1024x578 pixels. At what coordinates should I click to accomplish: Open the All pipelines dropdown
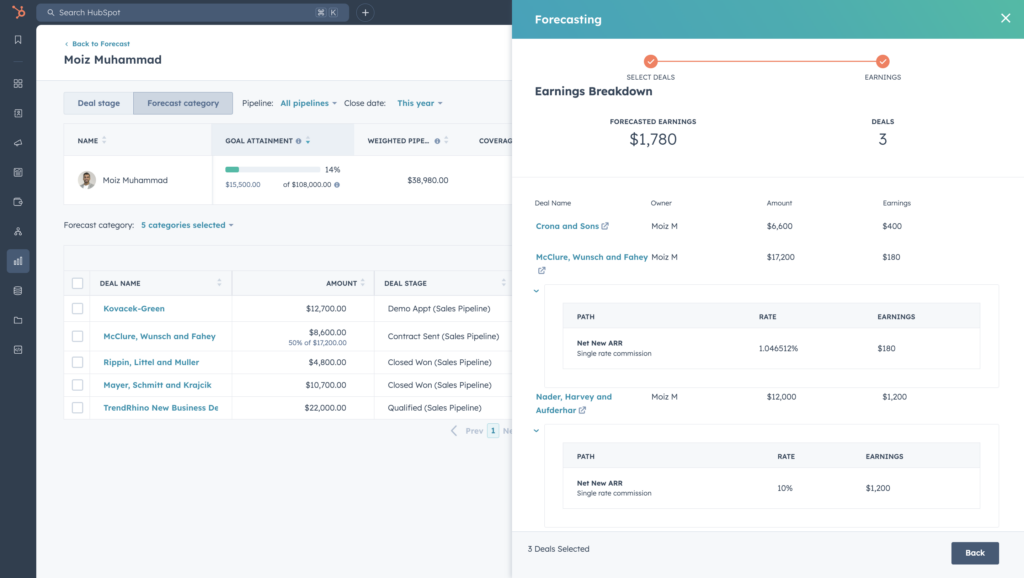308,103
